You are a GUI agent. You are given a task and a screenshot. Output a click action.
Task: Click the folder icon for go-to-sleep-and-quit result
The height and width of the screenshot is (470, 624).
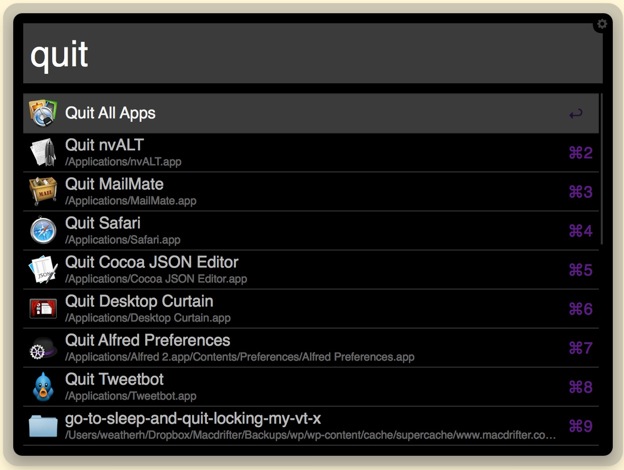pyautogui.click(x=43, y=426)
